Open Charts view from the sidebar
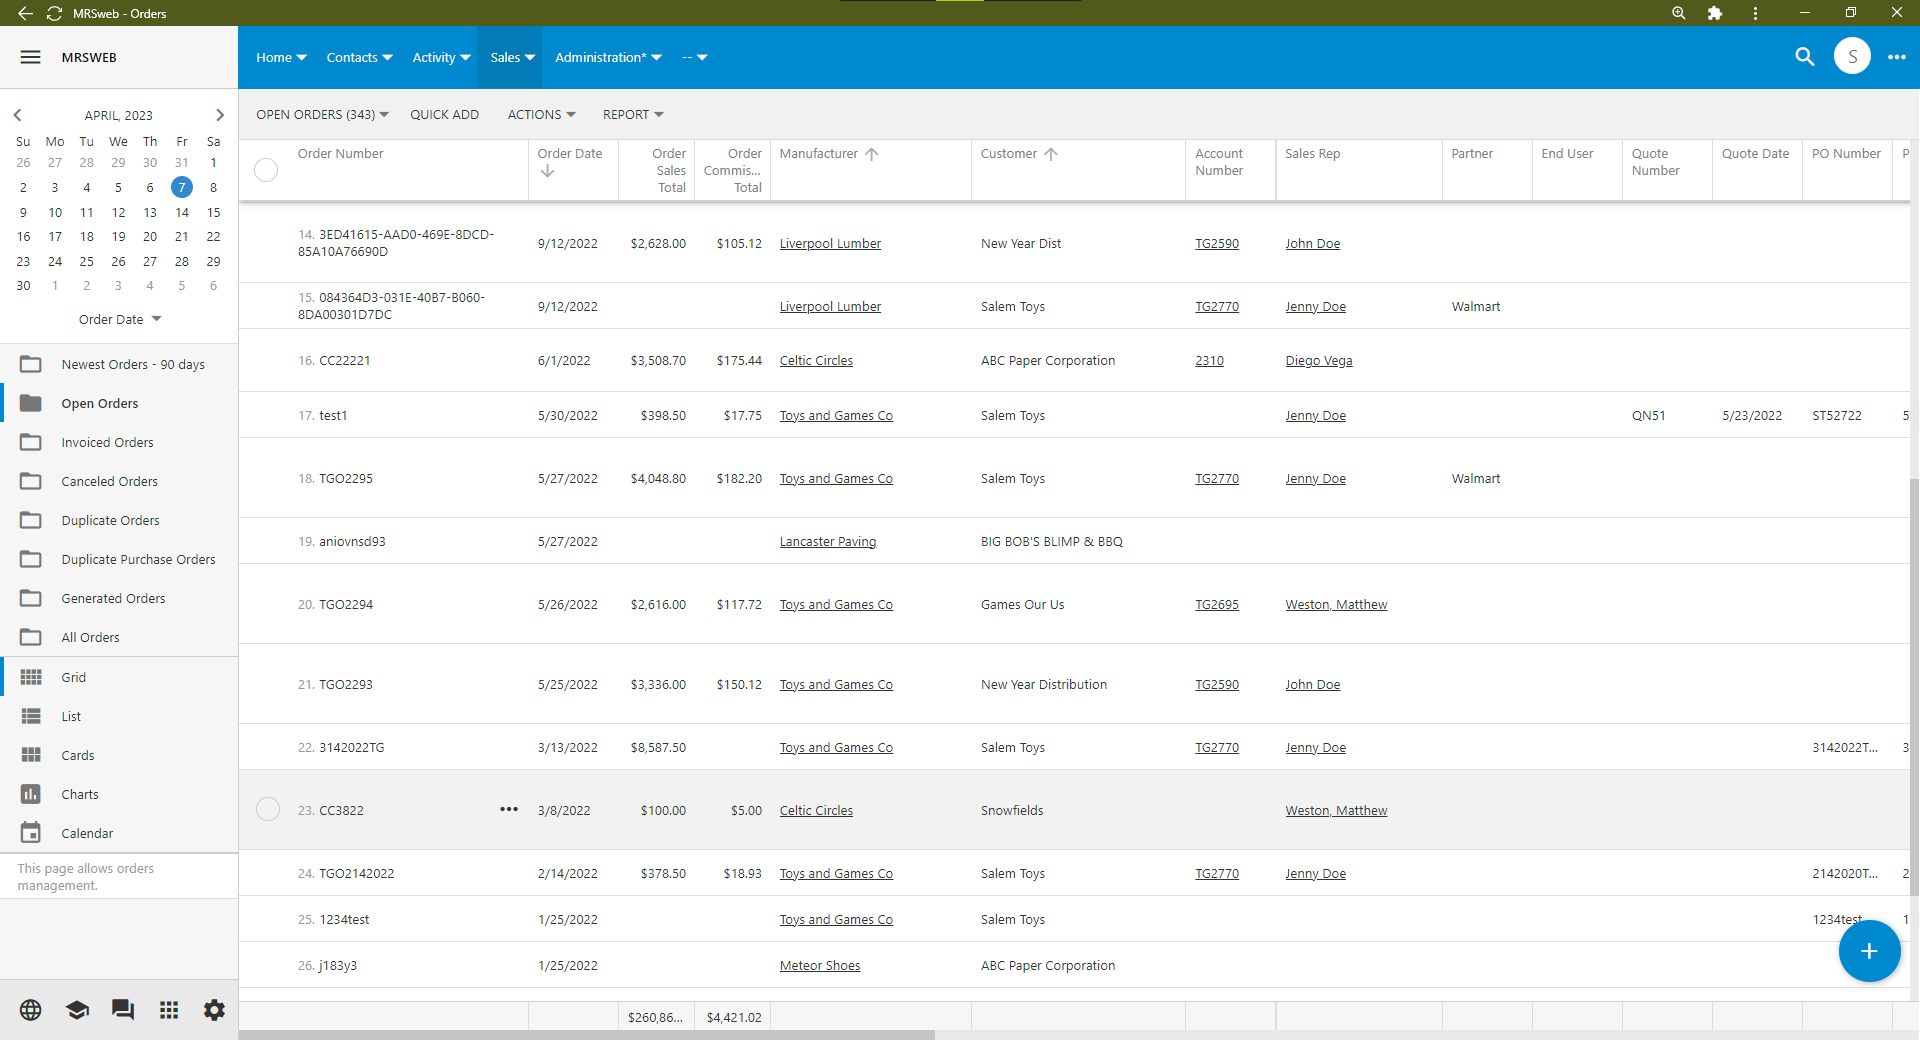This screenshot has width=1920, height=1040. [77, 794]
